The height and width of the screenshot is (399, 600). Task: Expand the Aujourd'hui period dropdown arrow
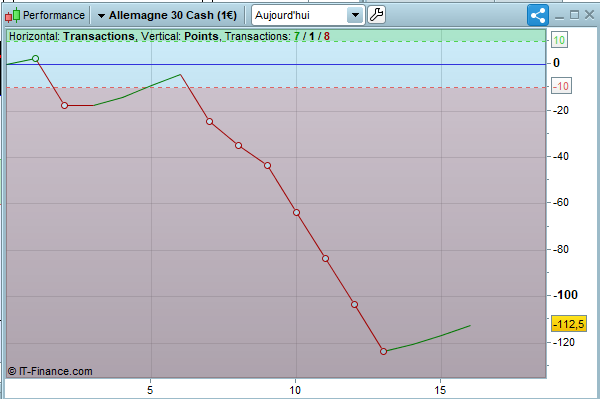click(x=355, y=15)
